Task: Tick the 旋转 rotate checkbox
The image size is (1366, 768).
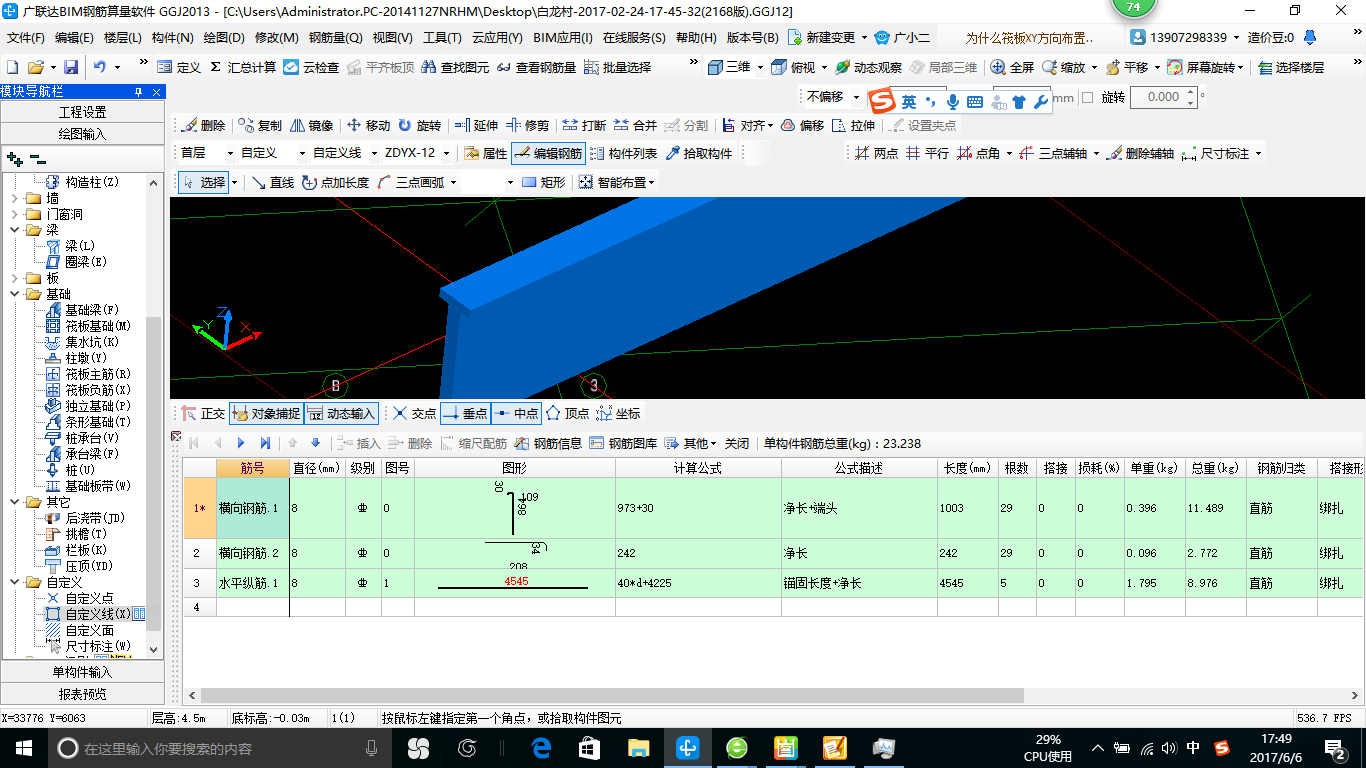Action: point(1088,98)
